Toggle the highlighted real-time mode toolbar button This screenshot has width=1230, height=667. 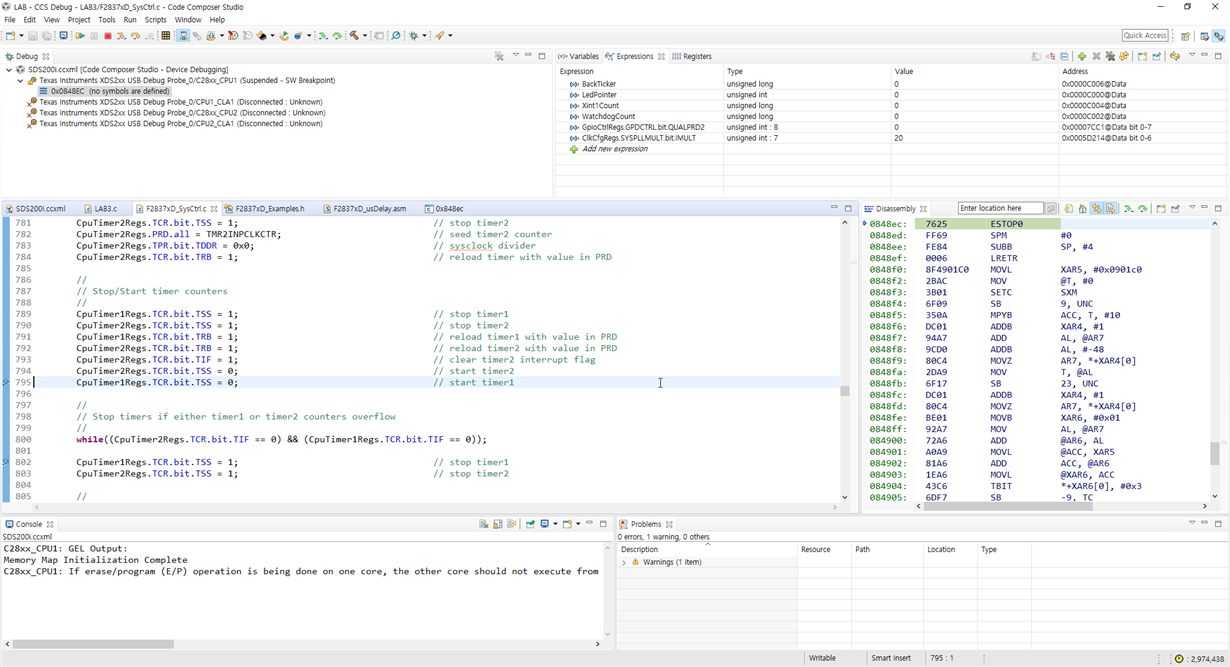(x=183, y=36)
